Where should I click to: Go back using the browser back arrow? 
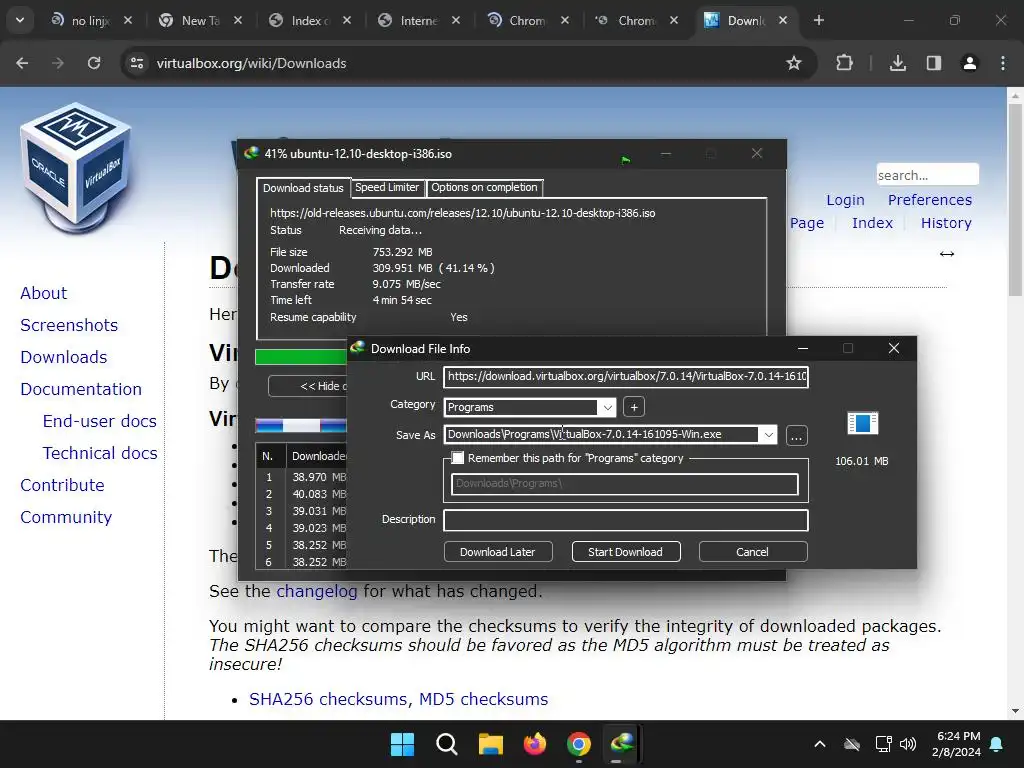tap(22, 63)
